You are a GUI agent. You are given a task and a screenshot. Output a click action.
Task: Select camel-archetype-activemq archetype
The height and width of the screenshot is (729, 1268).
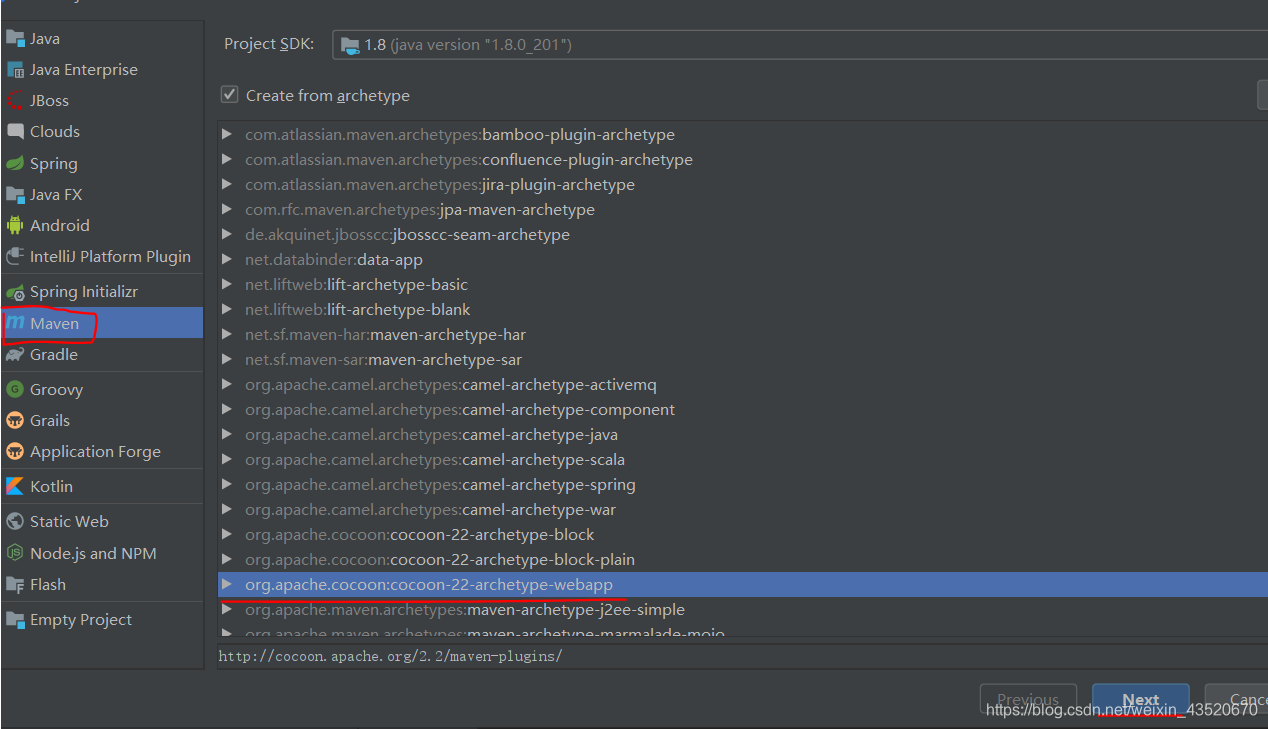click(743, 384)
